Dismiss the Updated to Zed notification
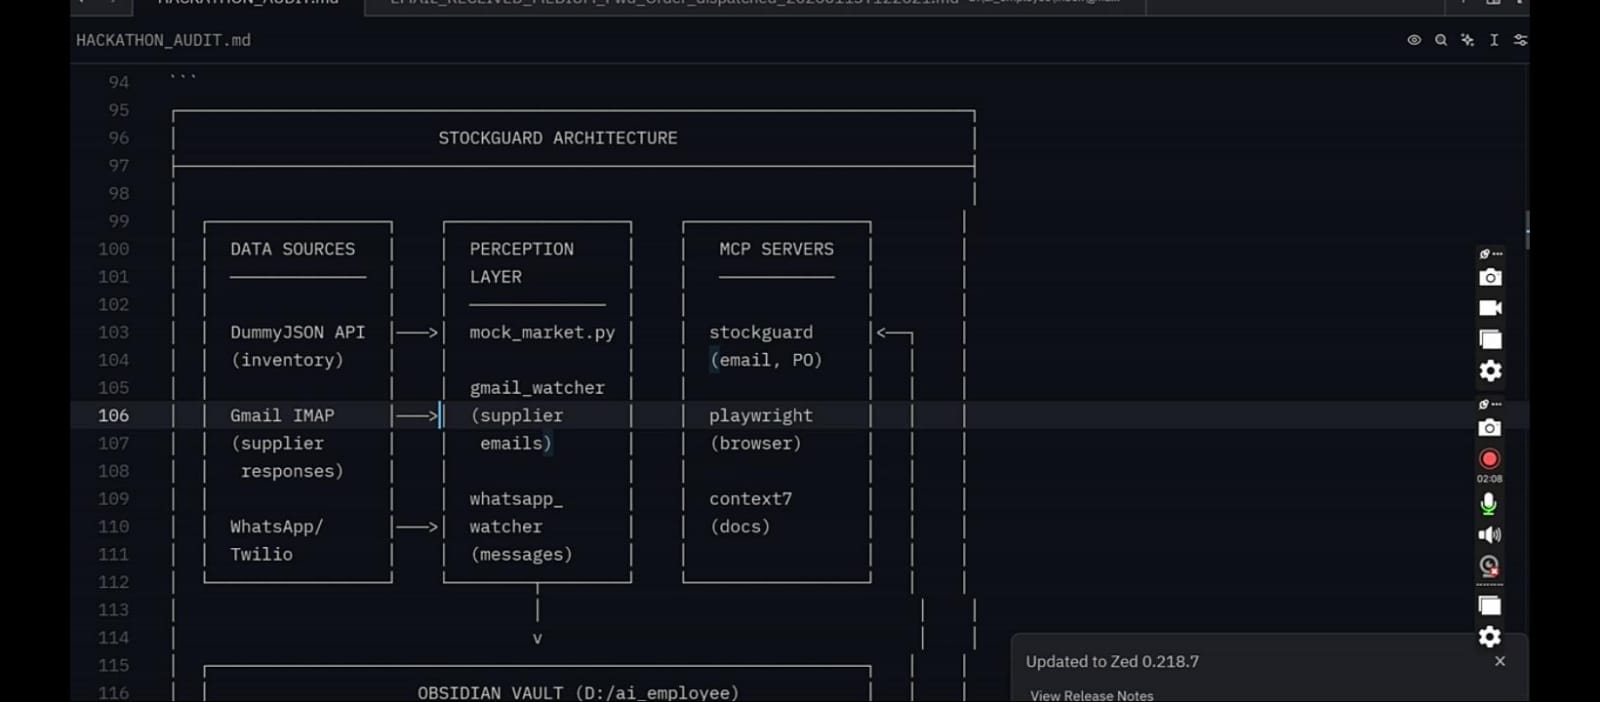This screenshot has height=702, width=1600. [1500, 661]
